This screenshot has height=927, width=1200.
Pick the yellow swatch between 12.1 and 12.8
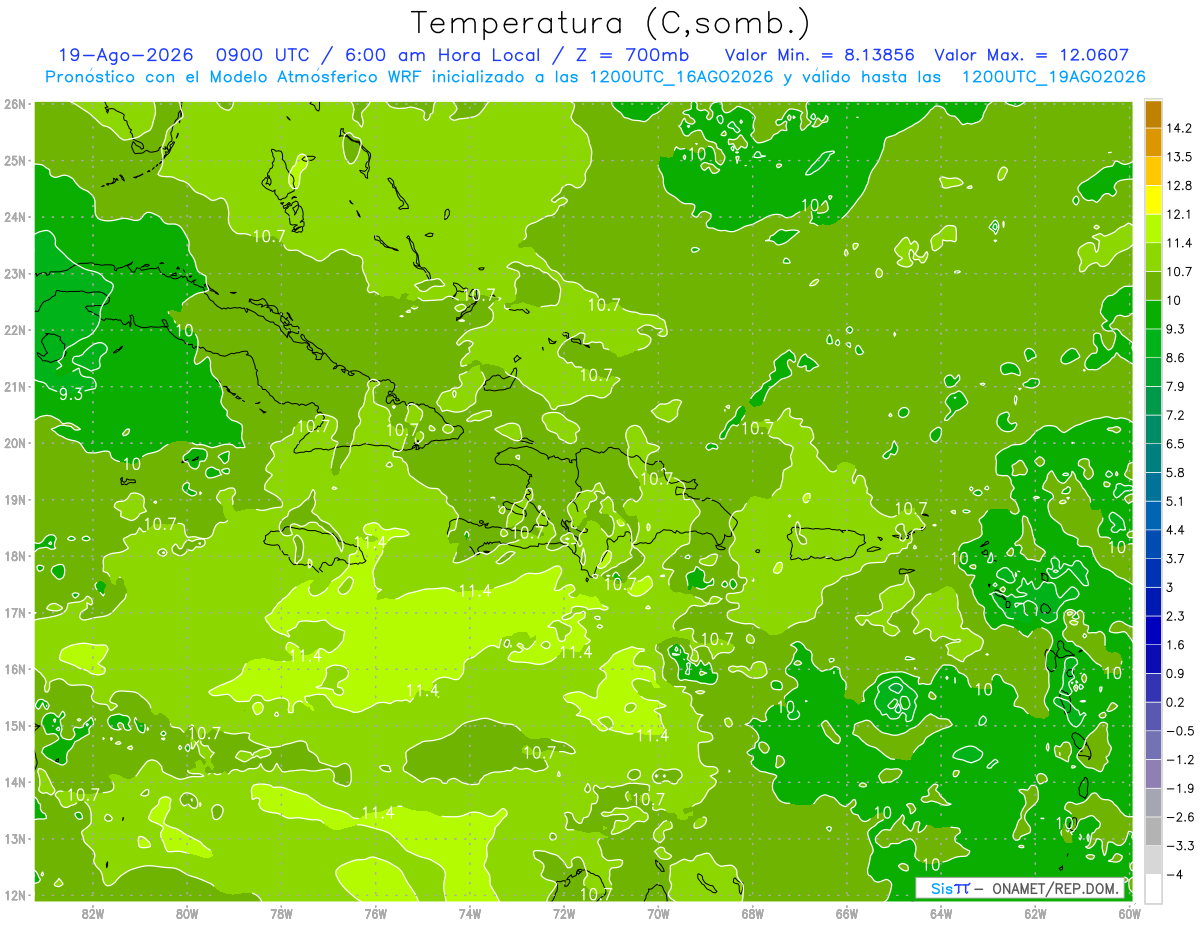coord(1153,199)
